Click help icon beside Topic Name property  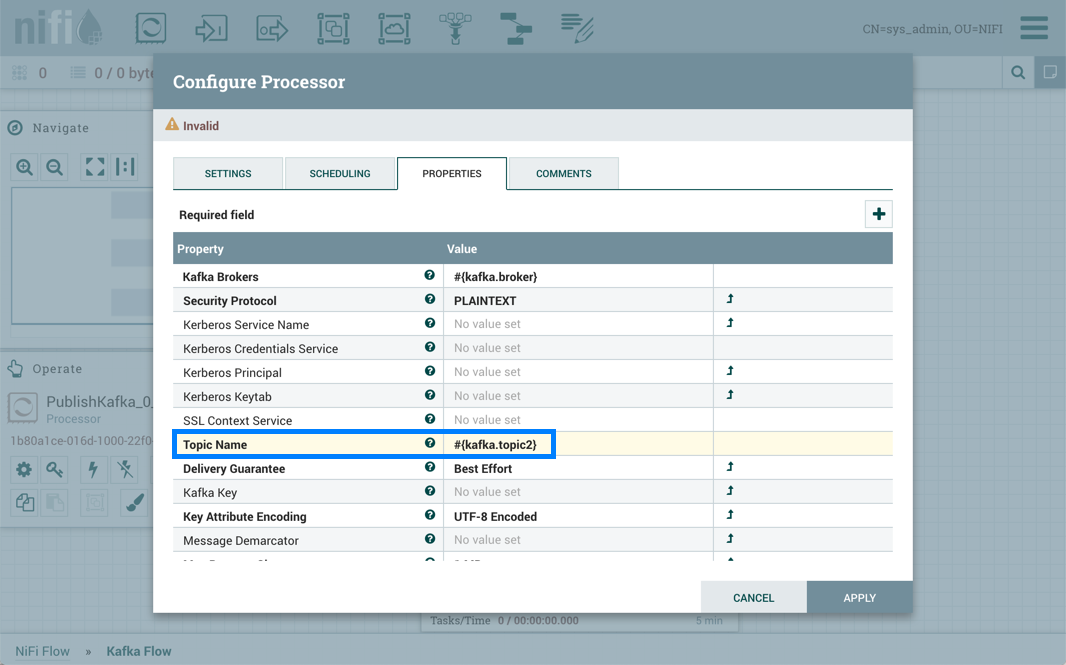coord(430,443)
